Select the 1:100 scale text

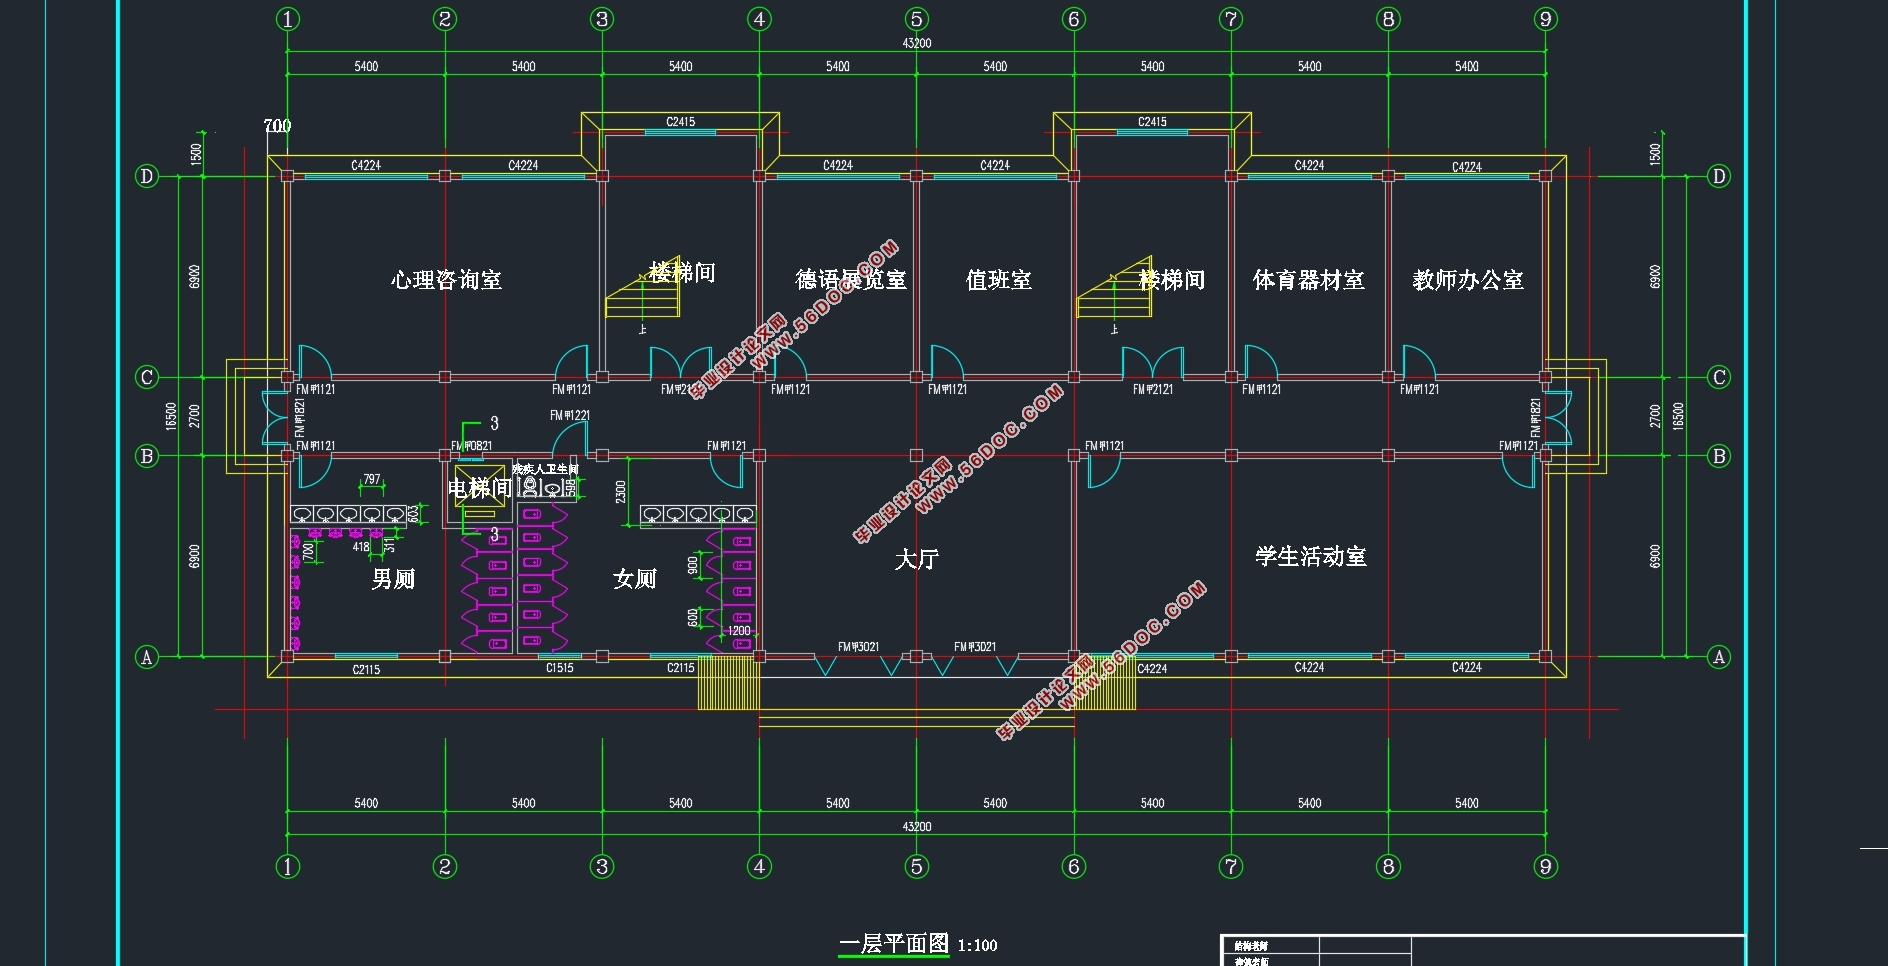[977, 946]
